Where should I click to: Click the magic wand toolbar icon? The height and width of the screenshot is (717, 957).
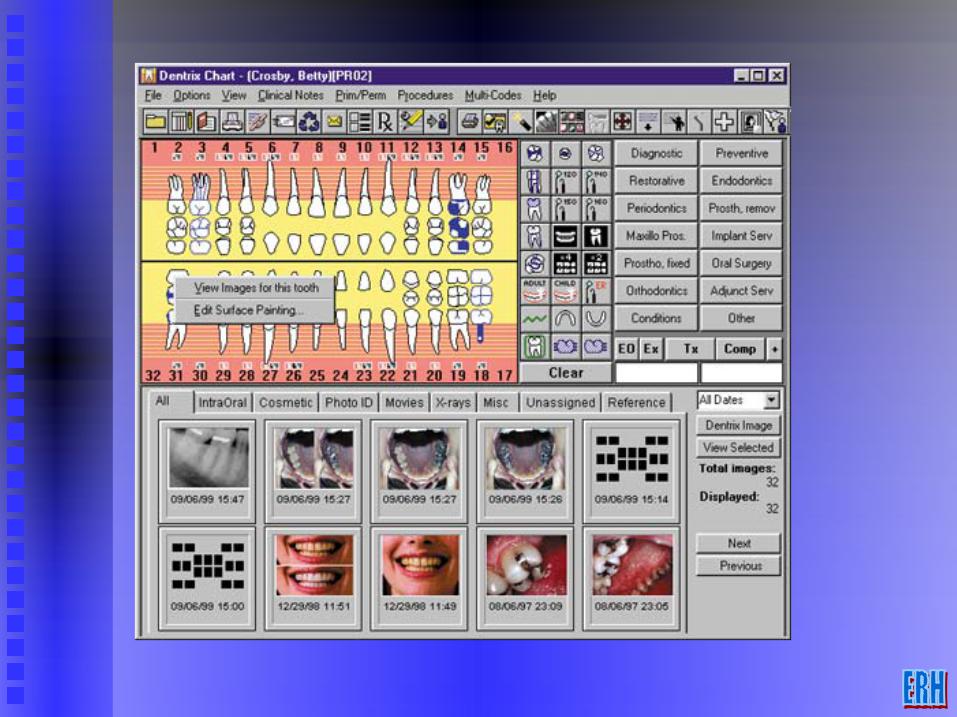click(x=521, y=121)
